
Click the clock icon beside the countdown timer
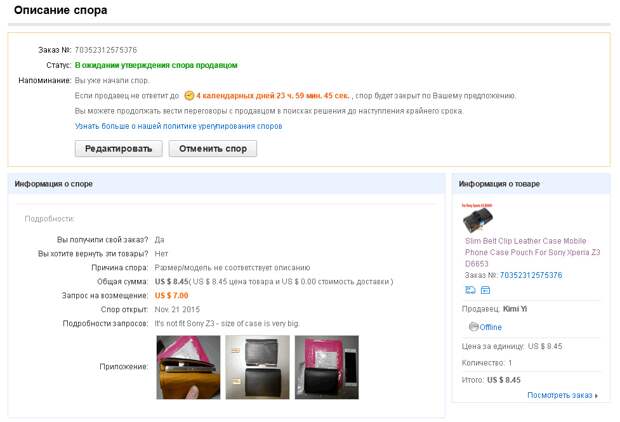click(x=189, y=96)
